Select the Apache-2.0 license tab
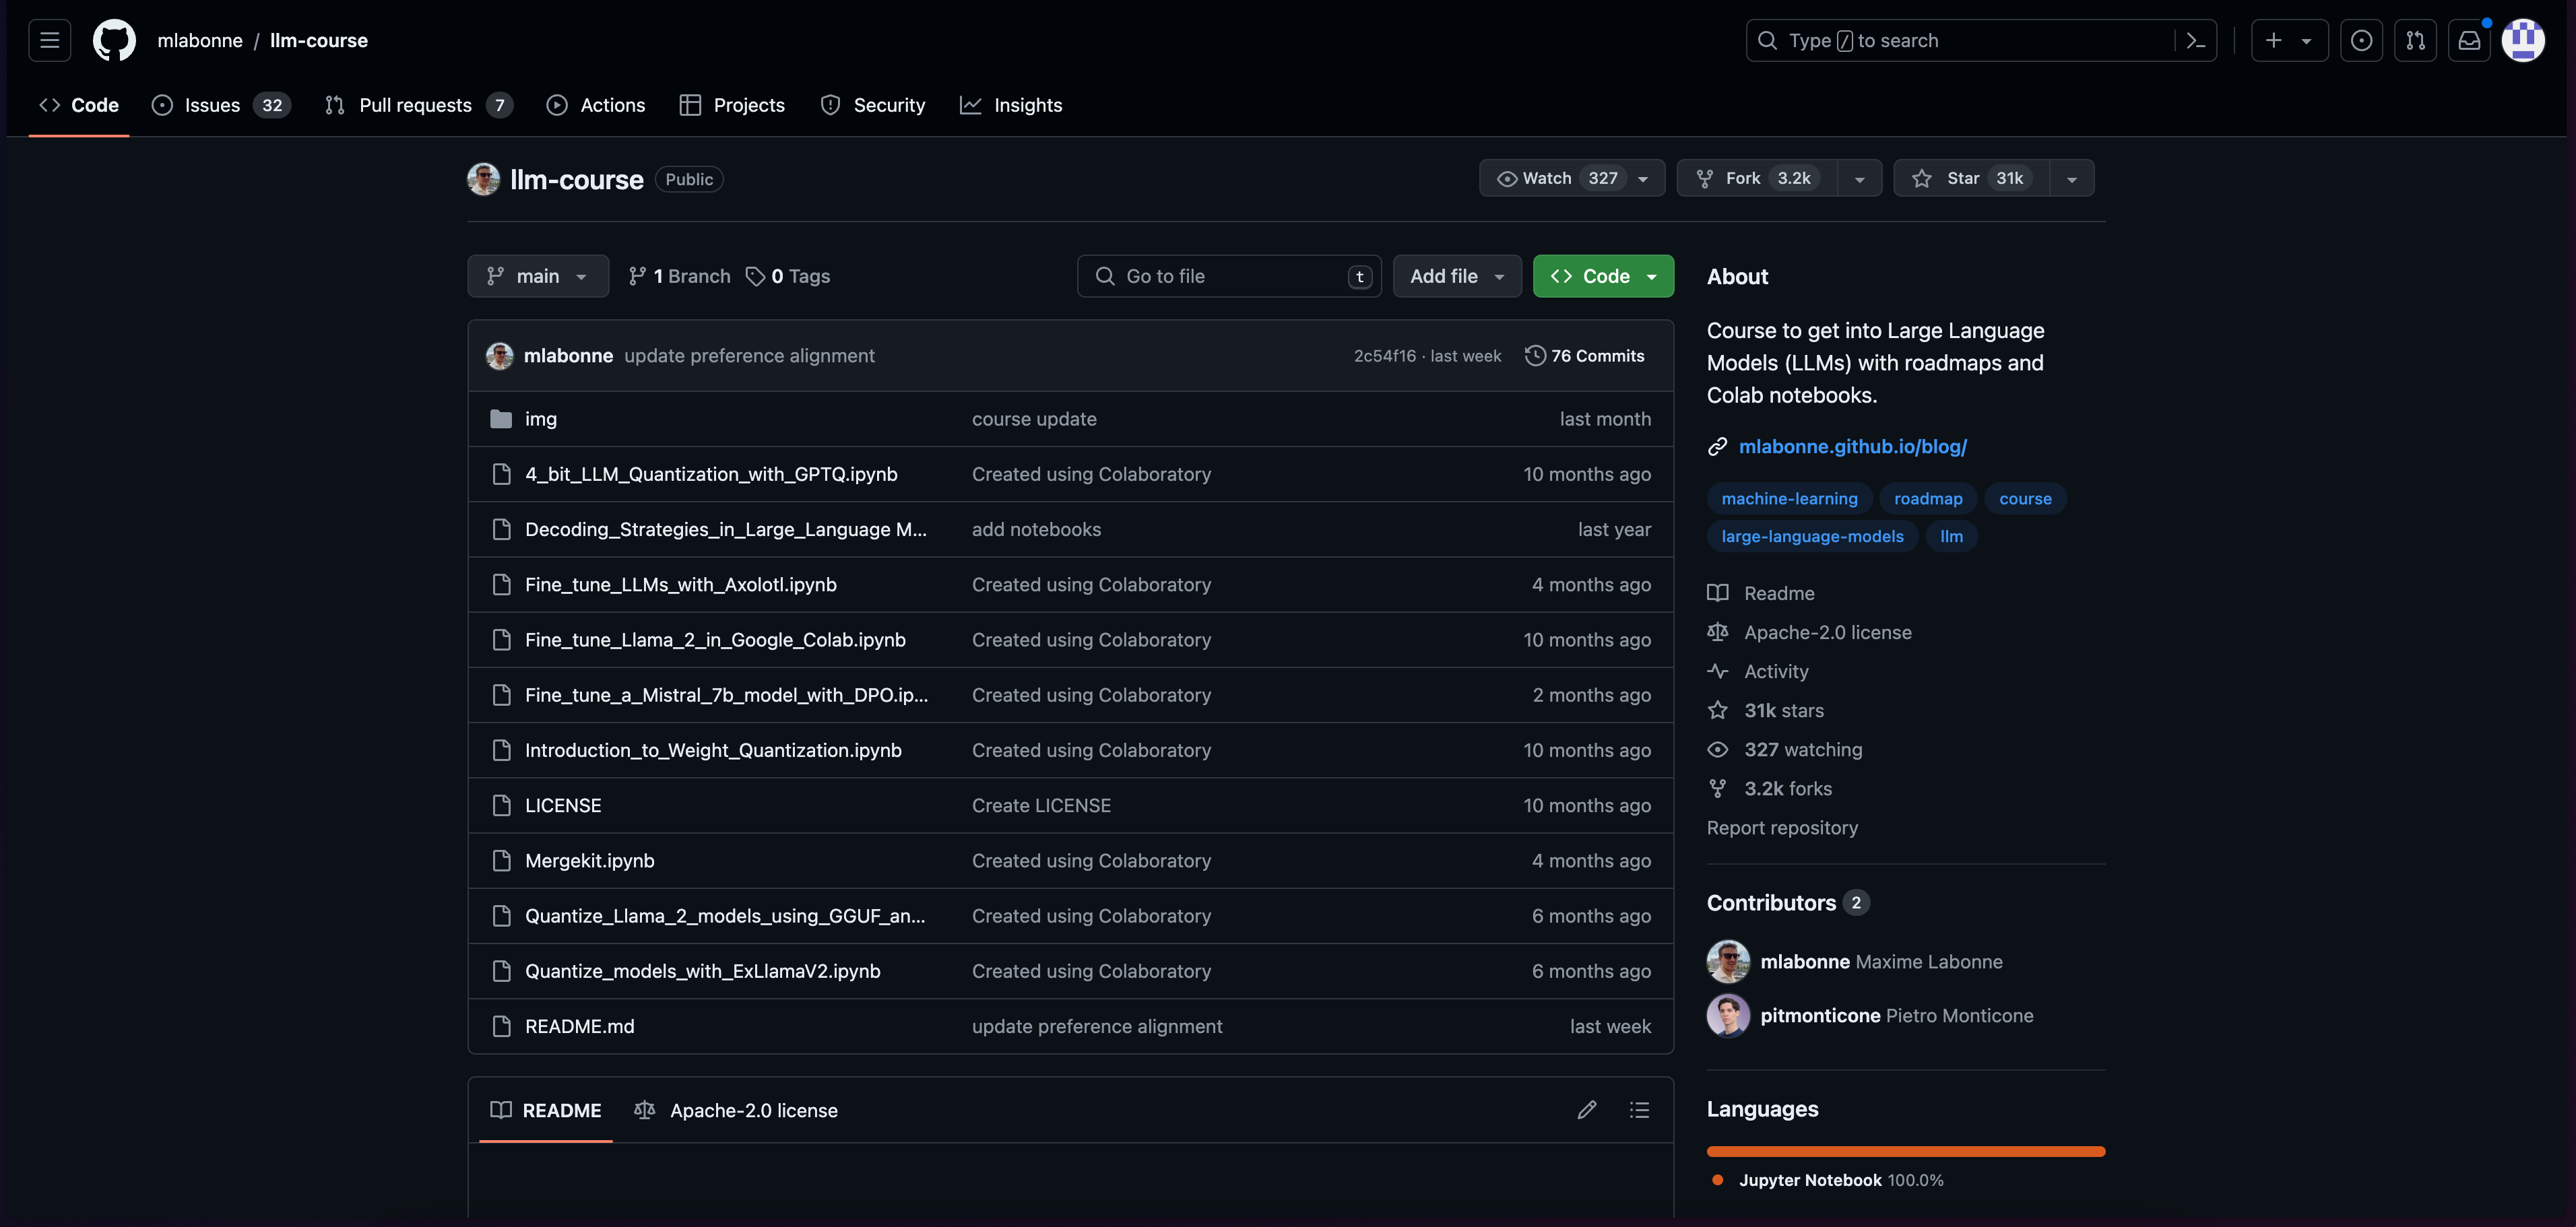Viewport: 2576px width, 1227px height. click(x=736, y=1110)
